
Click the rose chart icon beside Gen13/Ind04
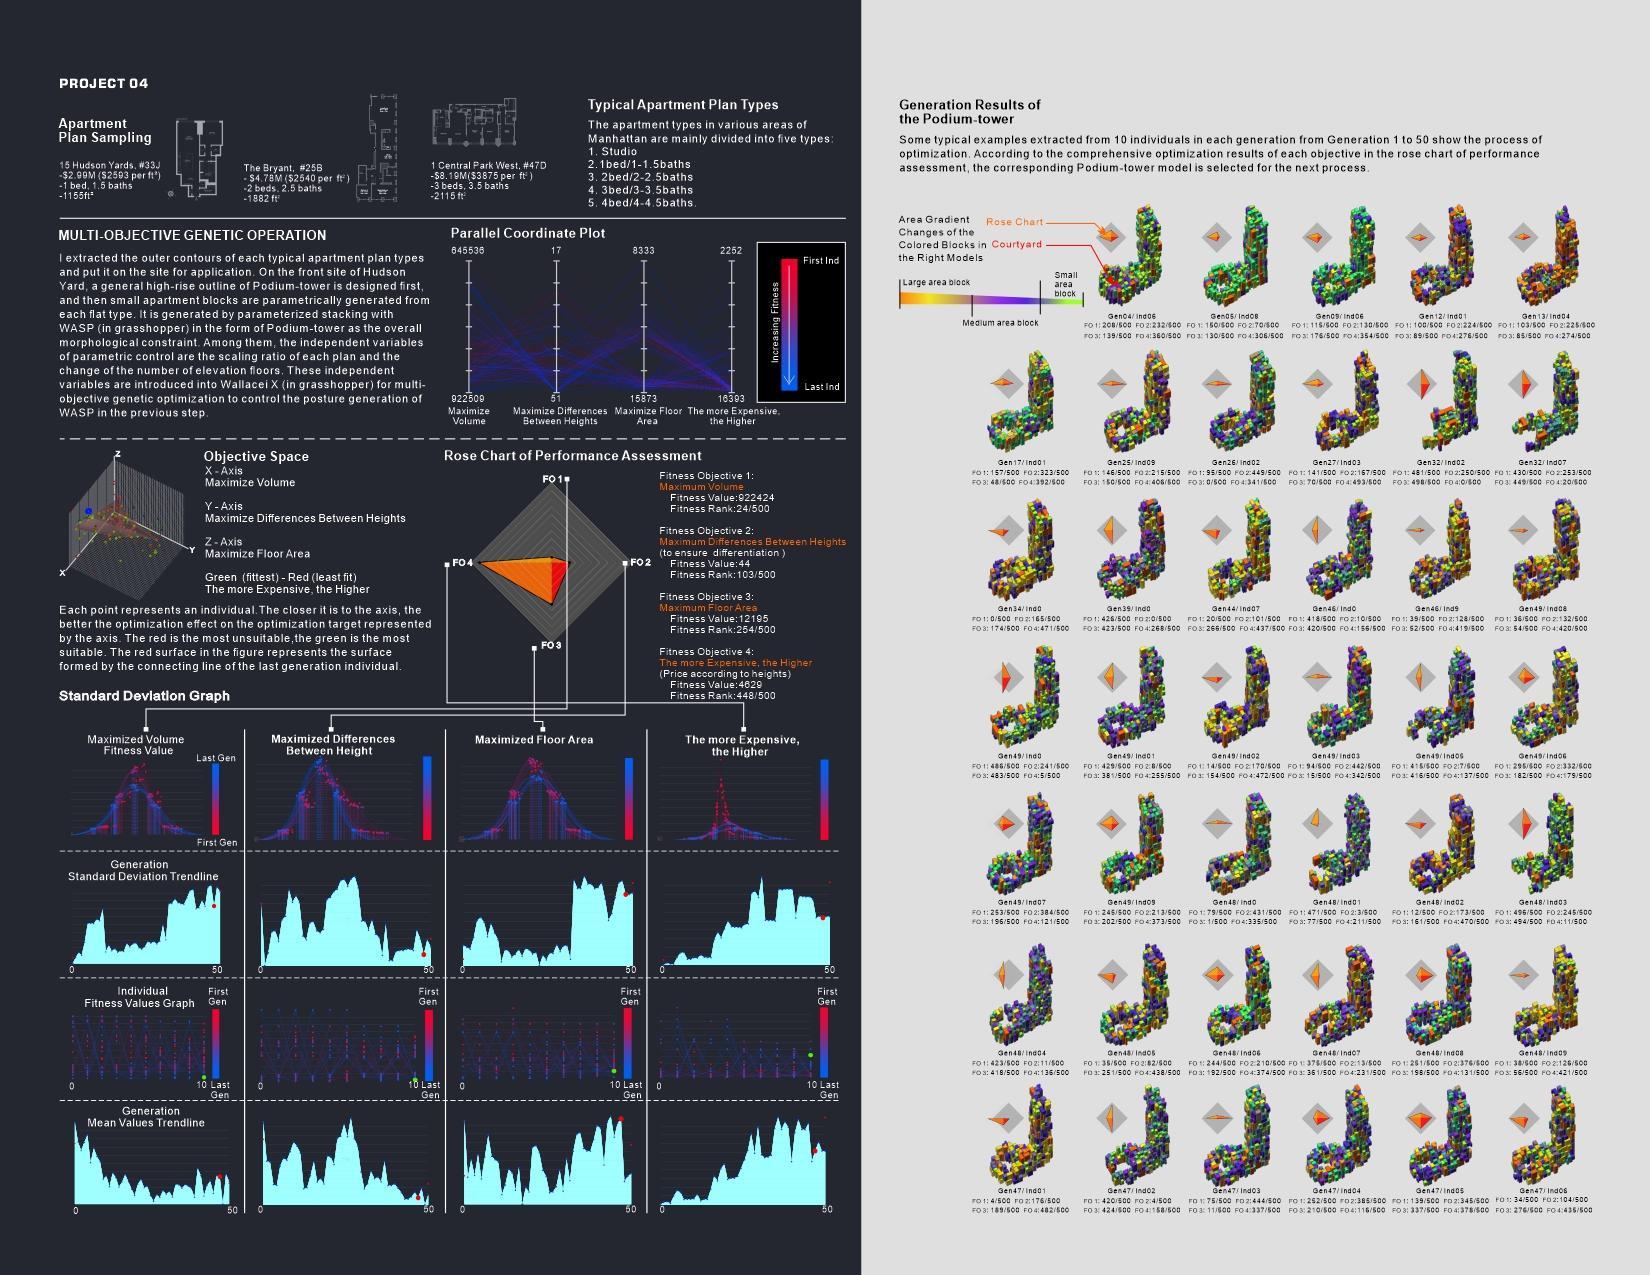pyautogui.click(x=1524, y=237)
